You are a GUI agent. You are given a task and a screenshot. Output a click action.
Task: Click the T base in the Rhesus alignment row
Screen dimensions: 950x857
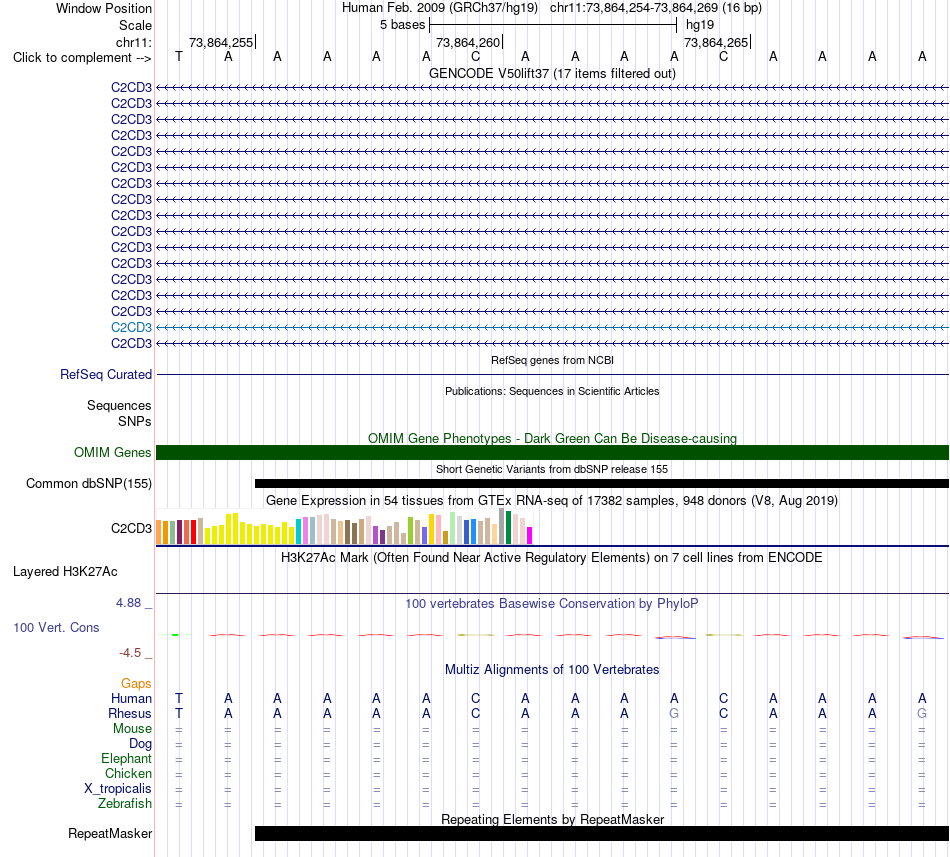click(x=179, y=713)
